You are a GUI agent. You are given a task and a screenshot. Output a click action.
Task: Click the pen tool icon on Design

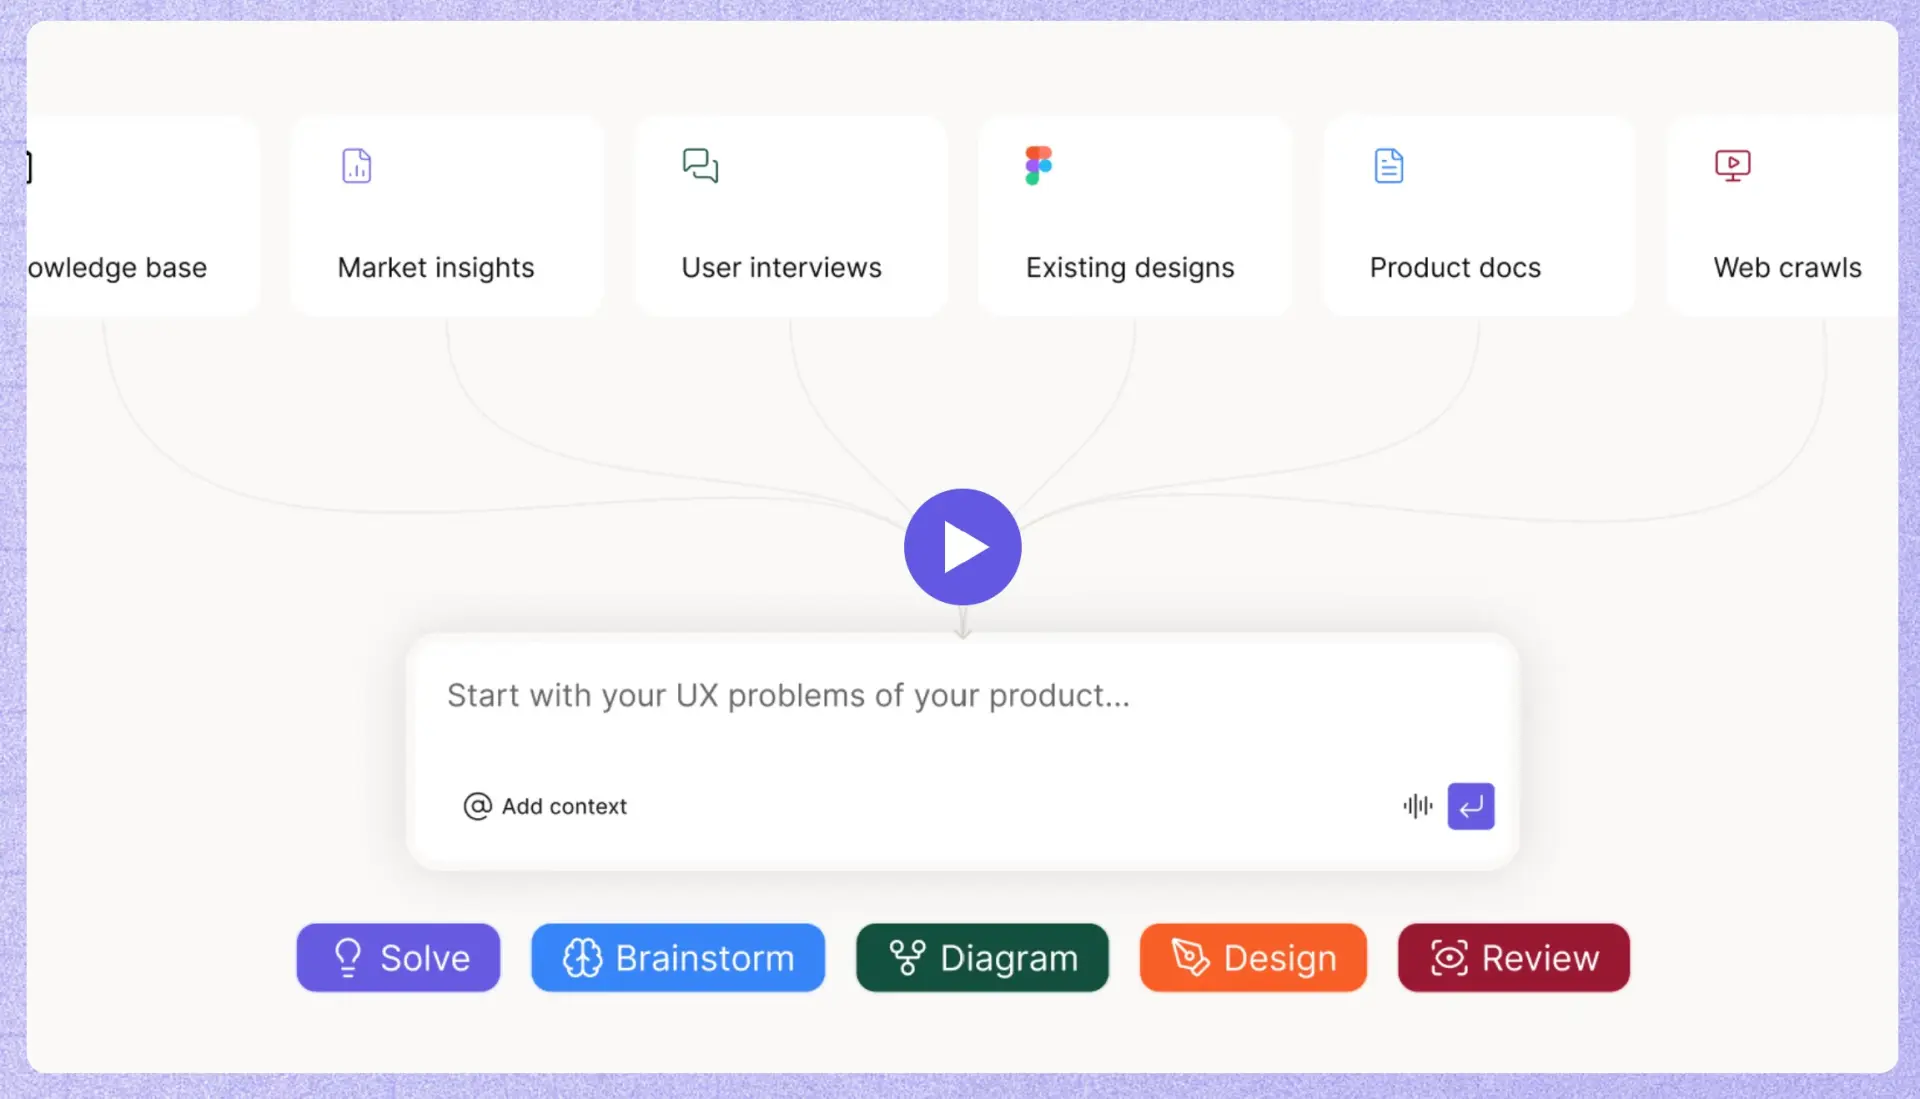[x=1190, y=958]
